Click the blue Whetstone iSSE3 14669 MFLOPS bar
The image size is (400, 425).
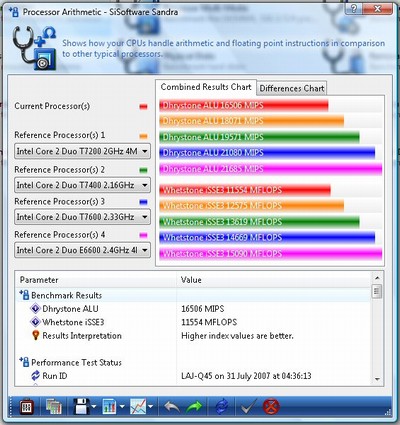click(x=267, y=237)
